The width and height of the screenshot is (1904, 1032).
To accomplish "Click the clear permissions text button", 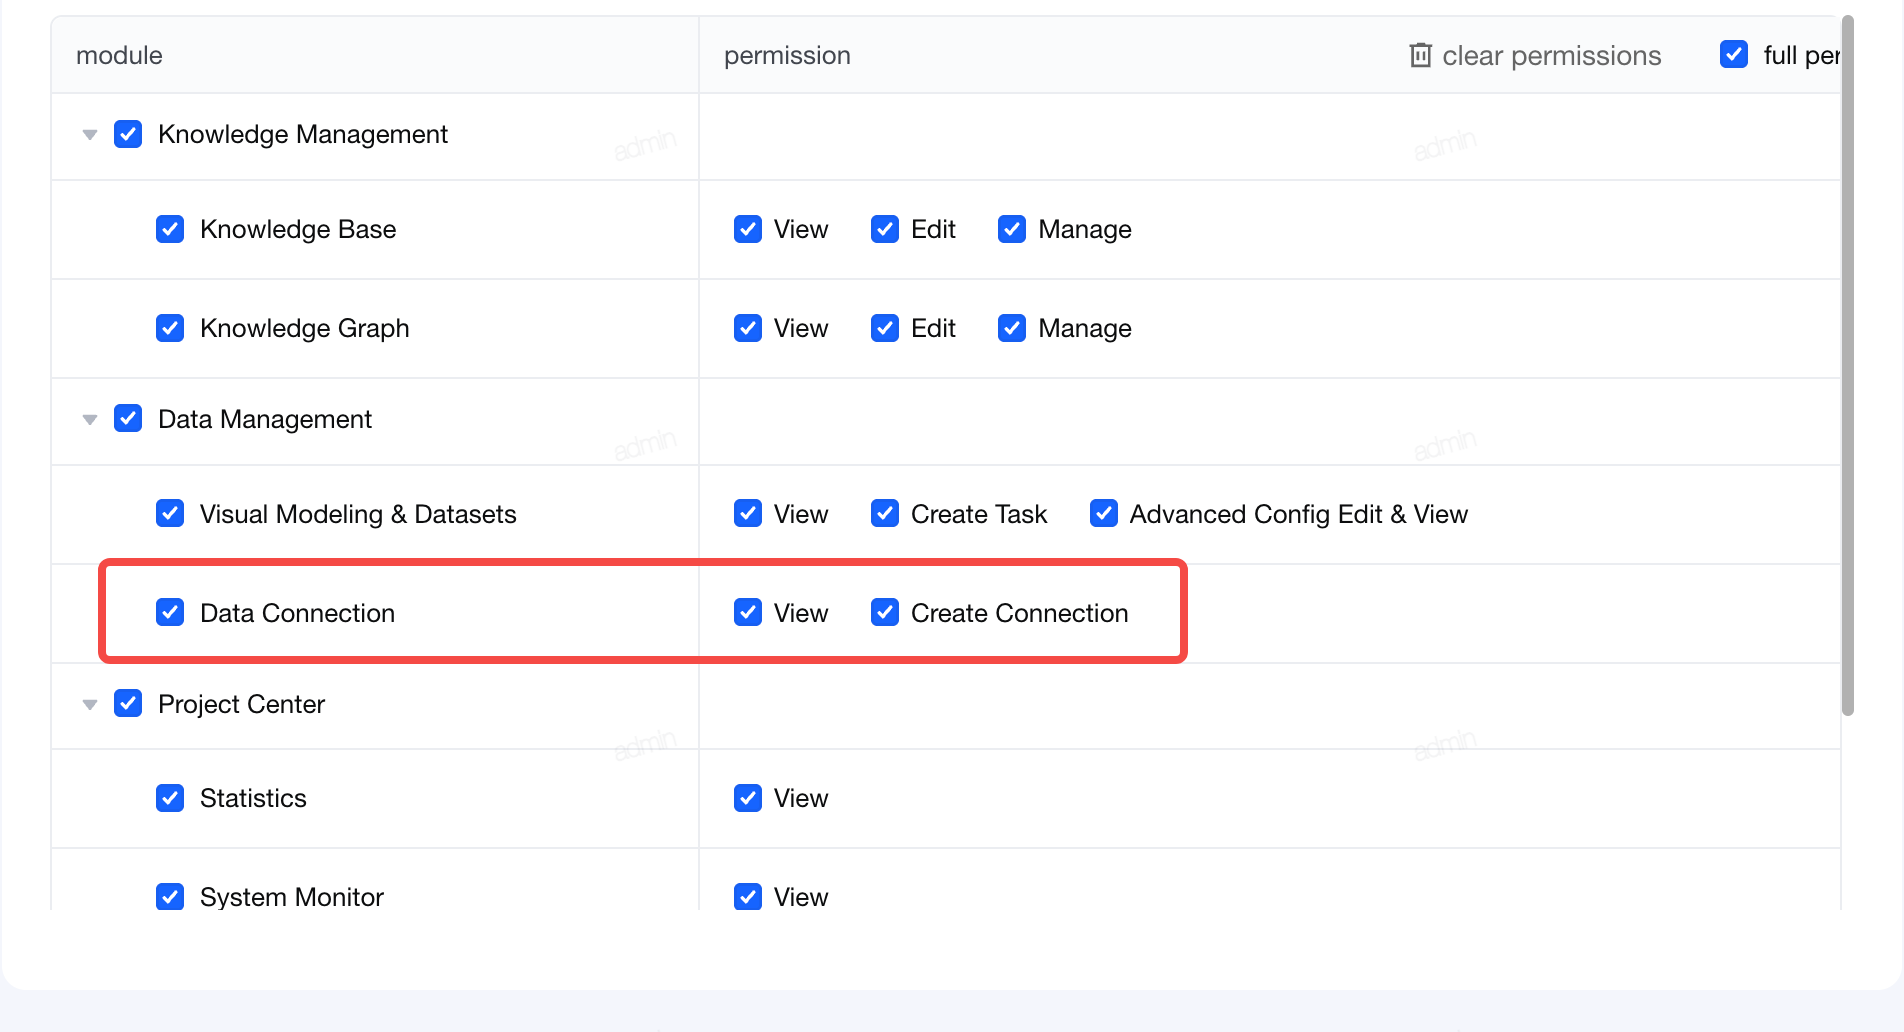I will click(x=1552, y=56).
